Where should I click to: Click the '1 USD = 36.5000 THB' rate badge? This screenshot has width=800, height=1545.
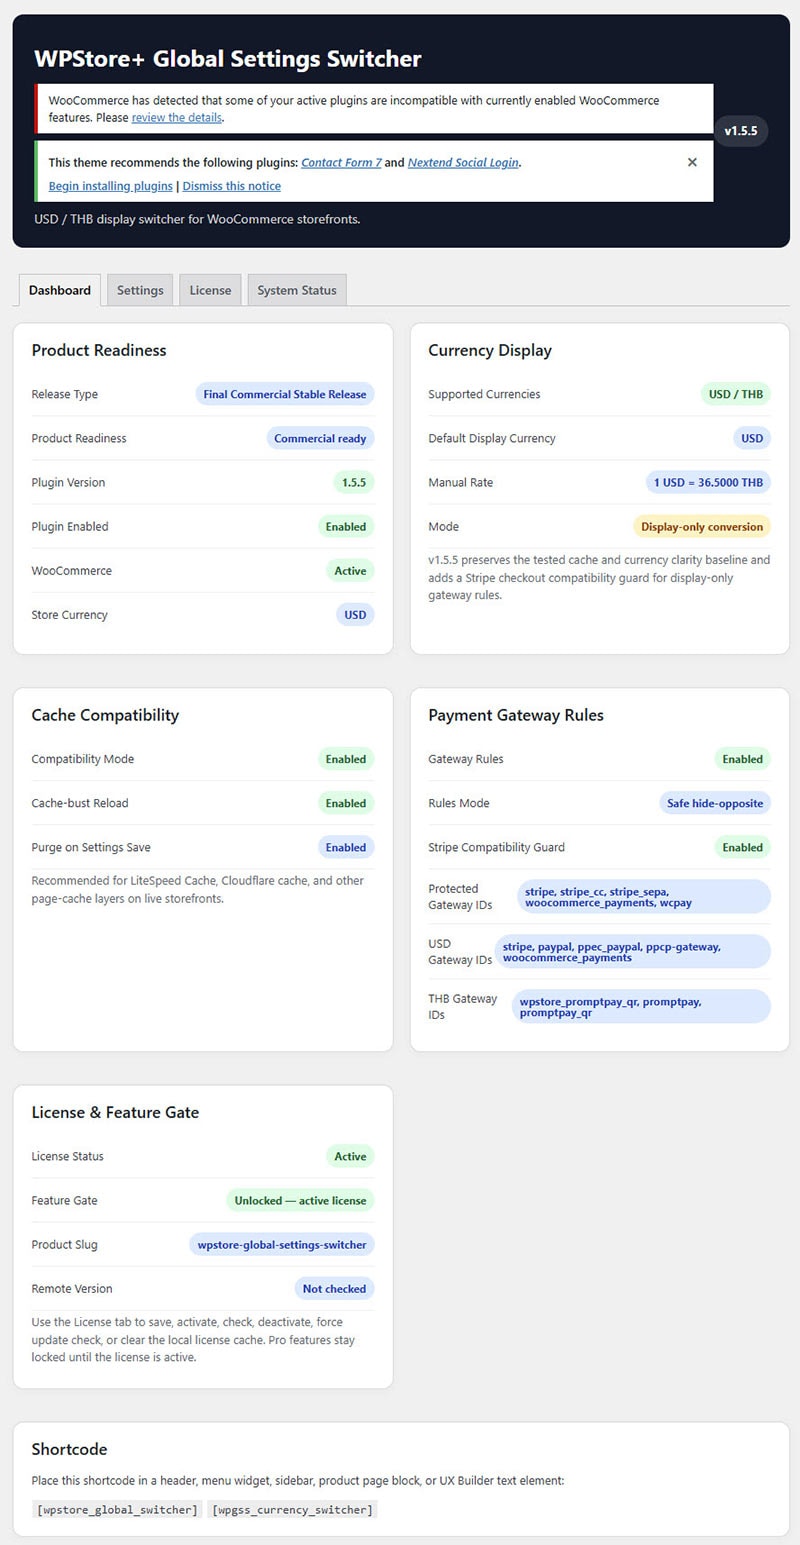pos(709,482)
